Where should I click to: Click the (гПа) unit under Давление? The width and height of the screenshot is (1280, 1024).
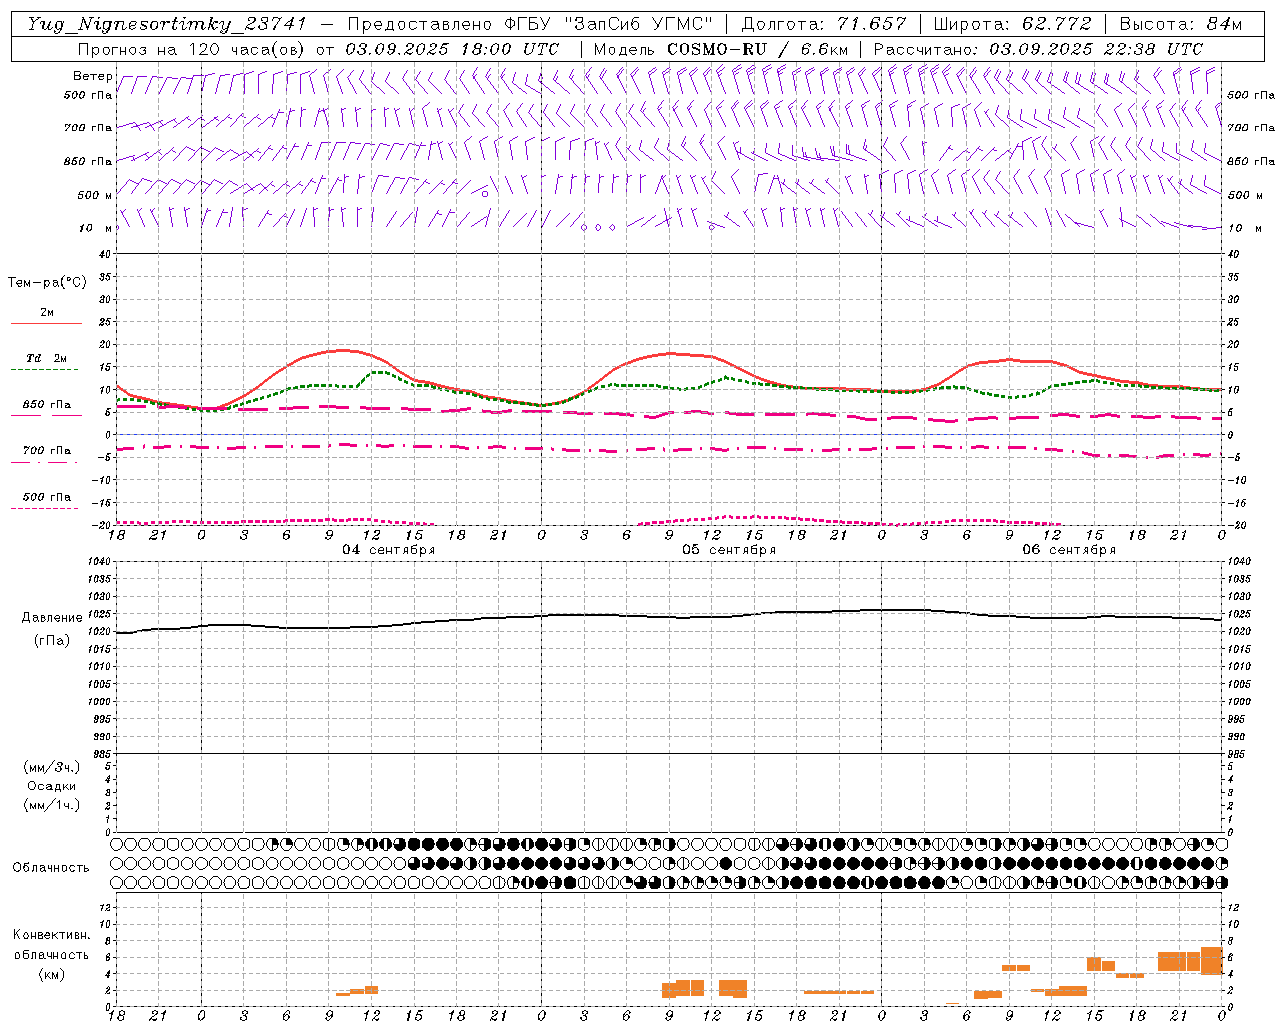point(52,640)
